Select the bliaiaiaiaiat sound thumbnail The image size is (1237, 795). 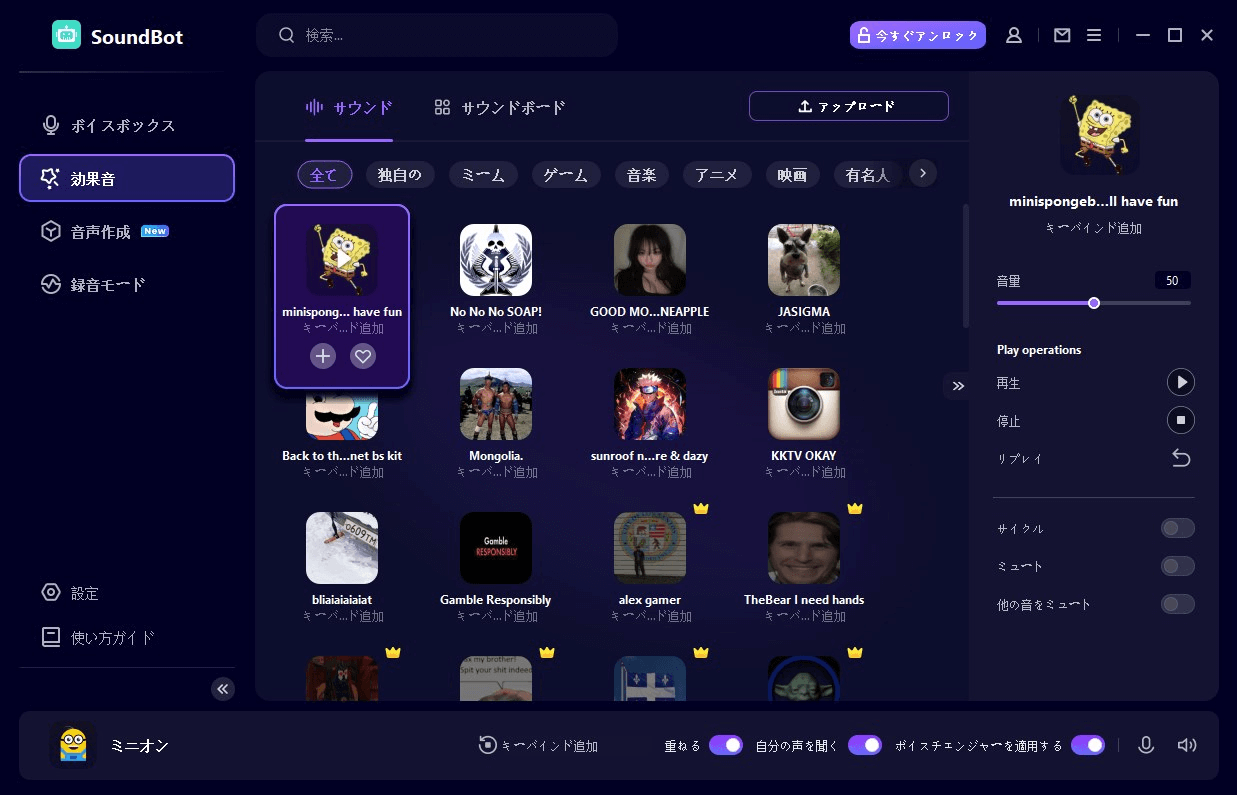point(342,548)
